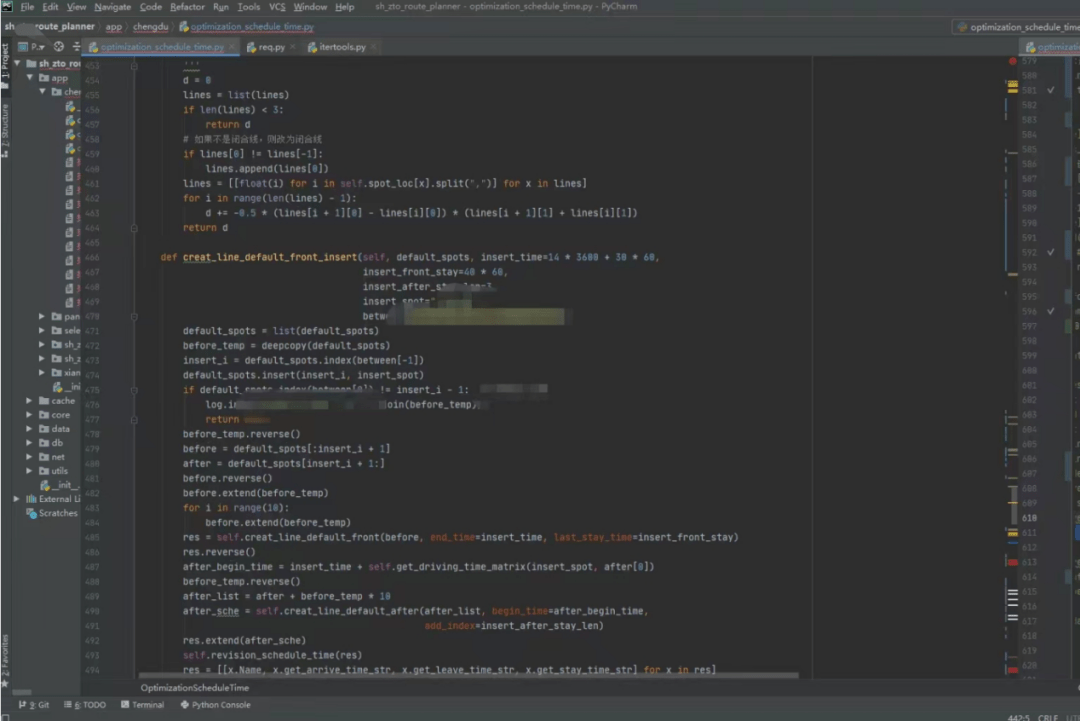This screenshot has width=1080, height=721.
Task: Expand the utils folder
Action: pos(29,471)
